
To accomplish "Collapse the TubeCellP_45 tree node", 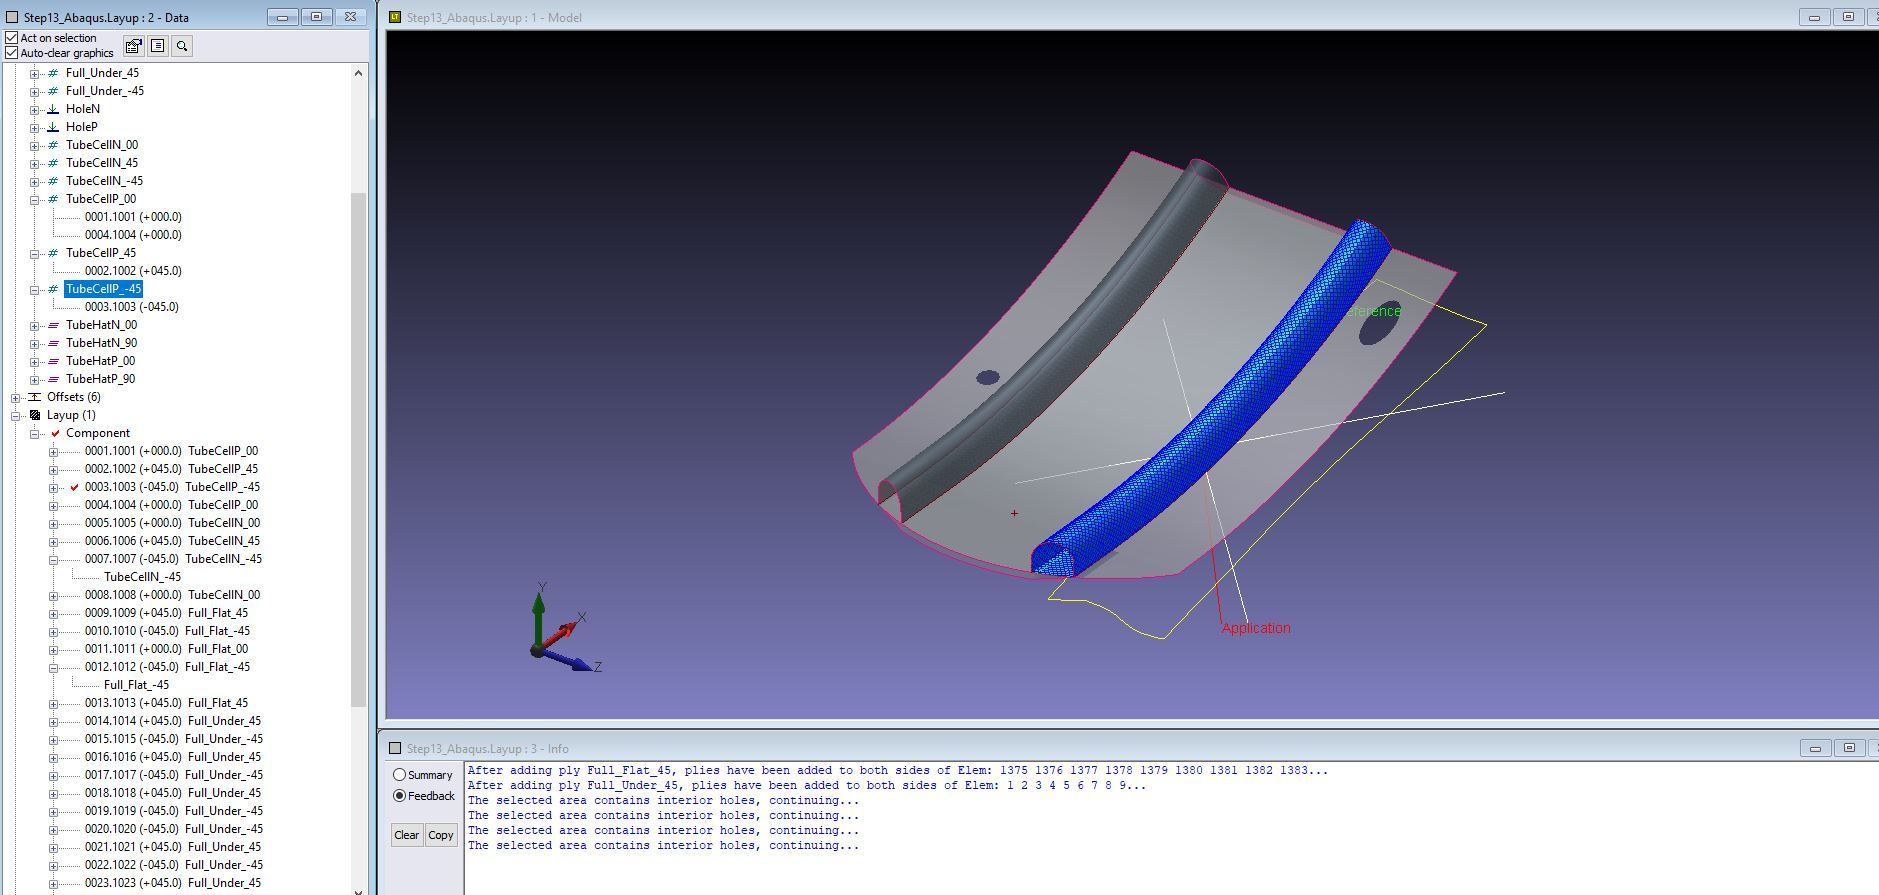I will click(34, 253).
